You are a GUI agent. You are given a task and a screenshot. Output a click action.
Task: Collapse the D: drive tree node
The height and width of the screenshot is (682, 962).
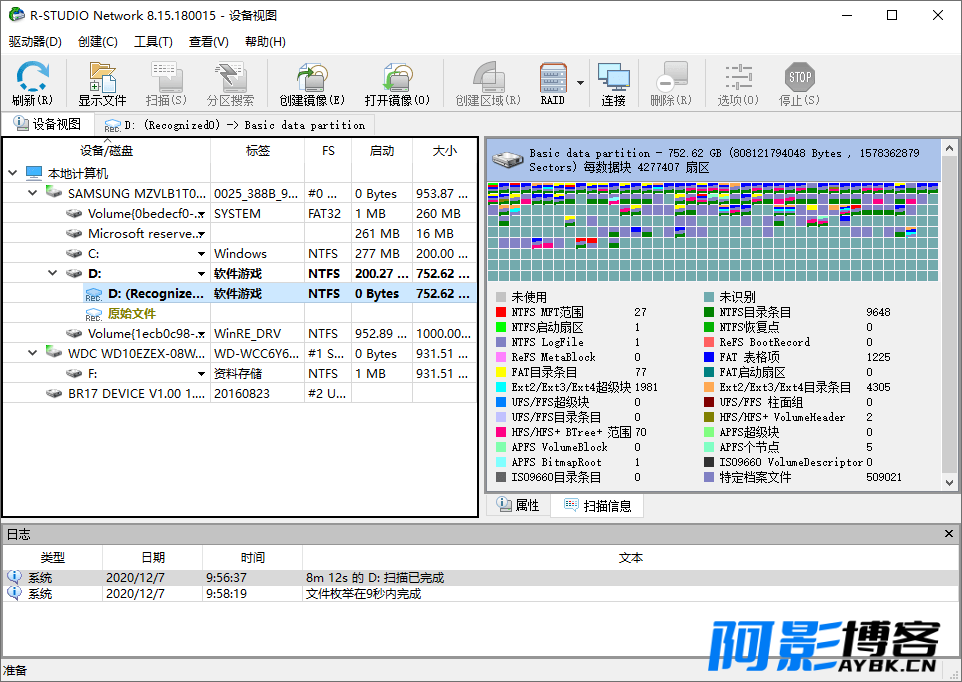tap(52, 273)
